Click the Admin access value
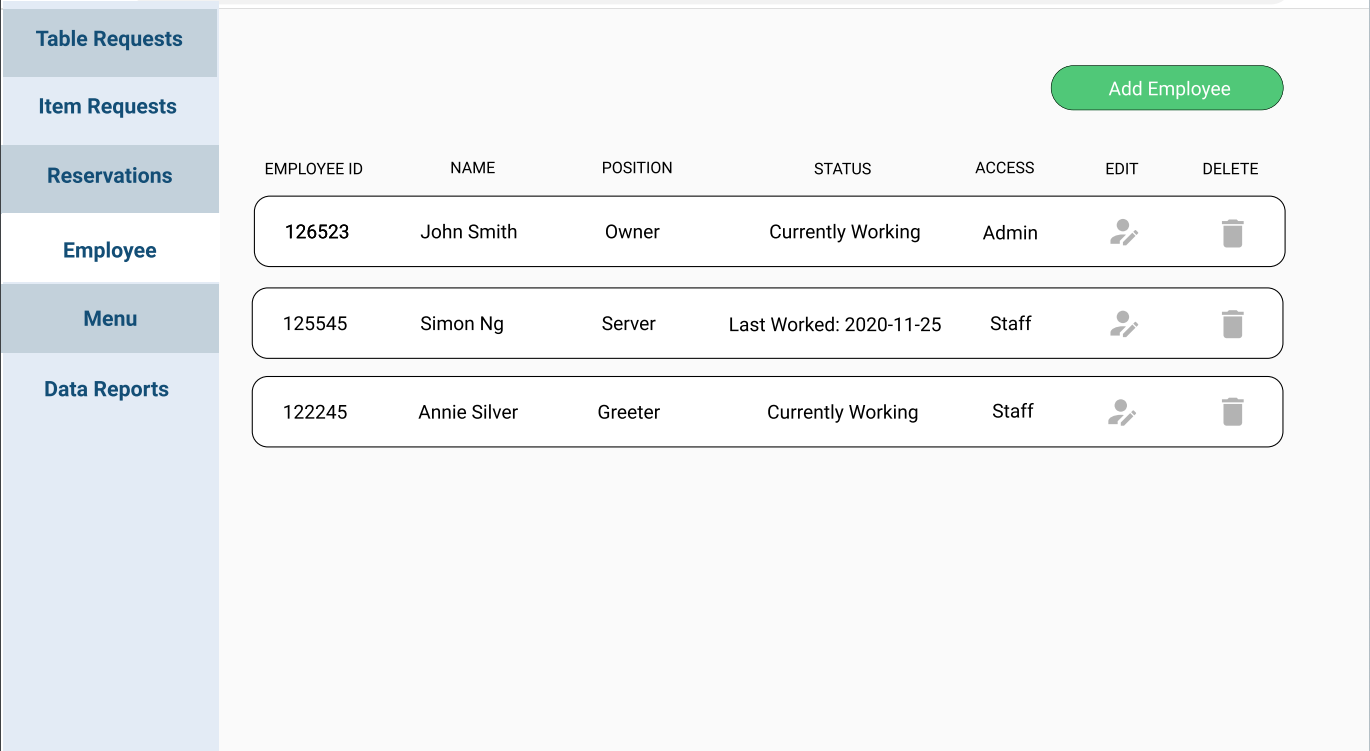 tap(1010, 233)
